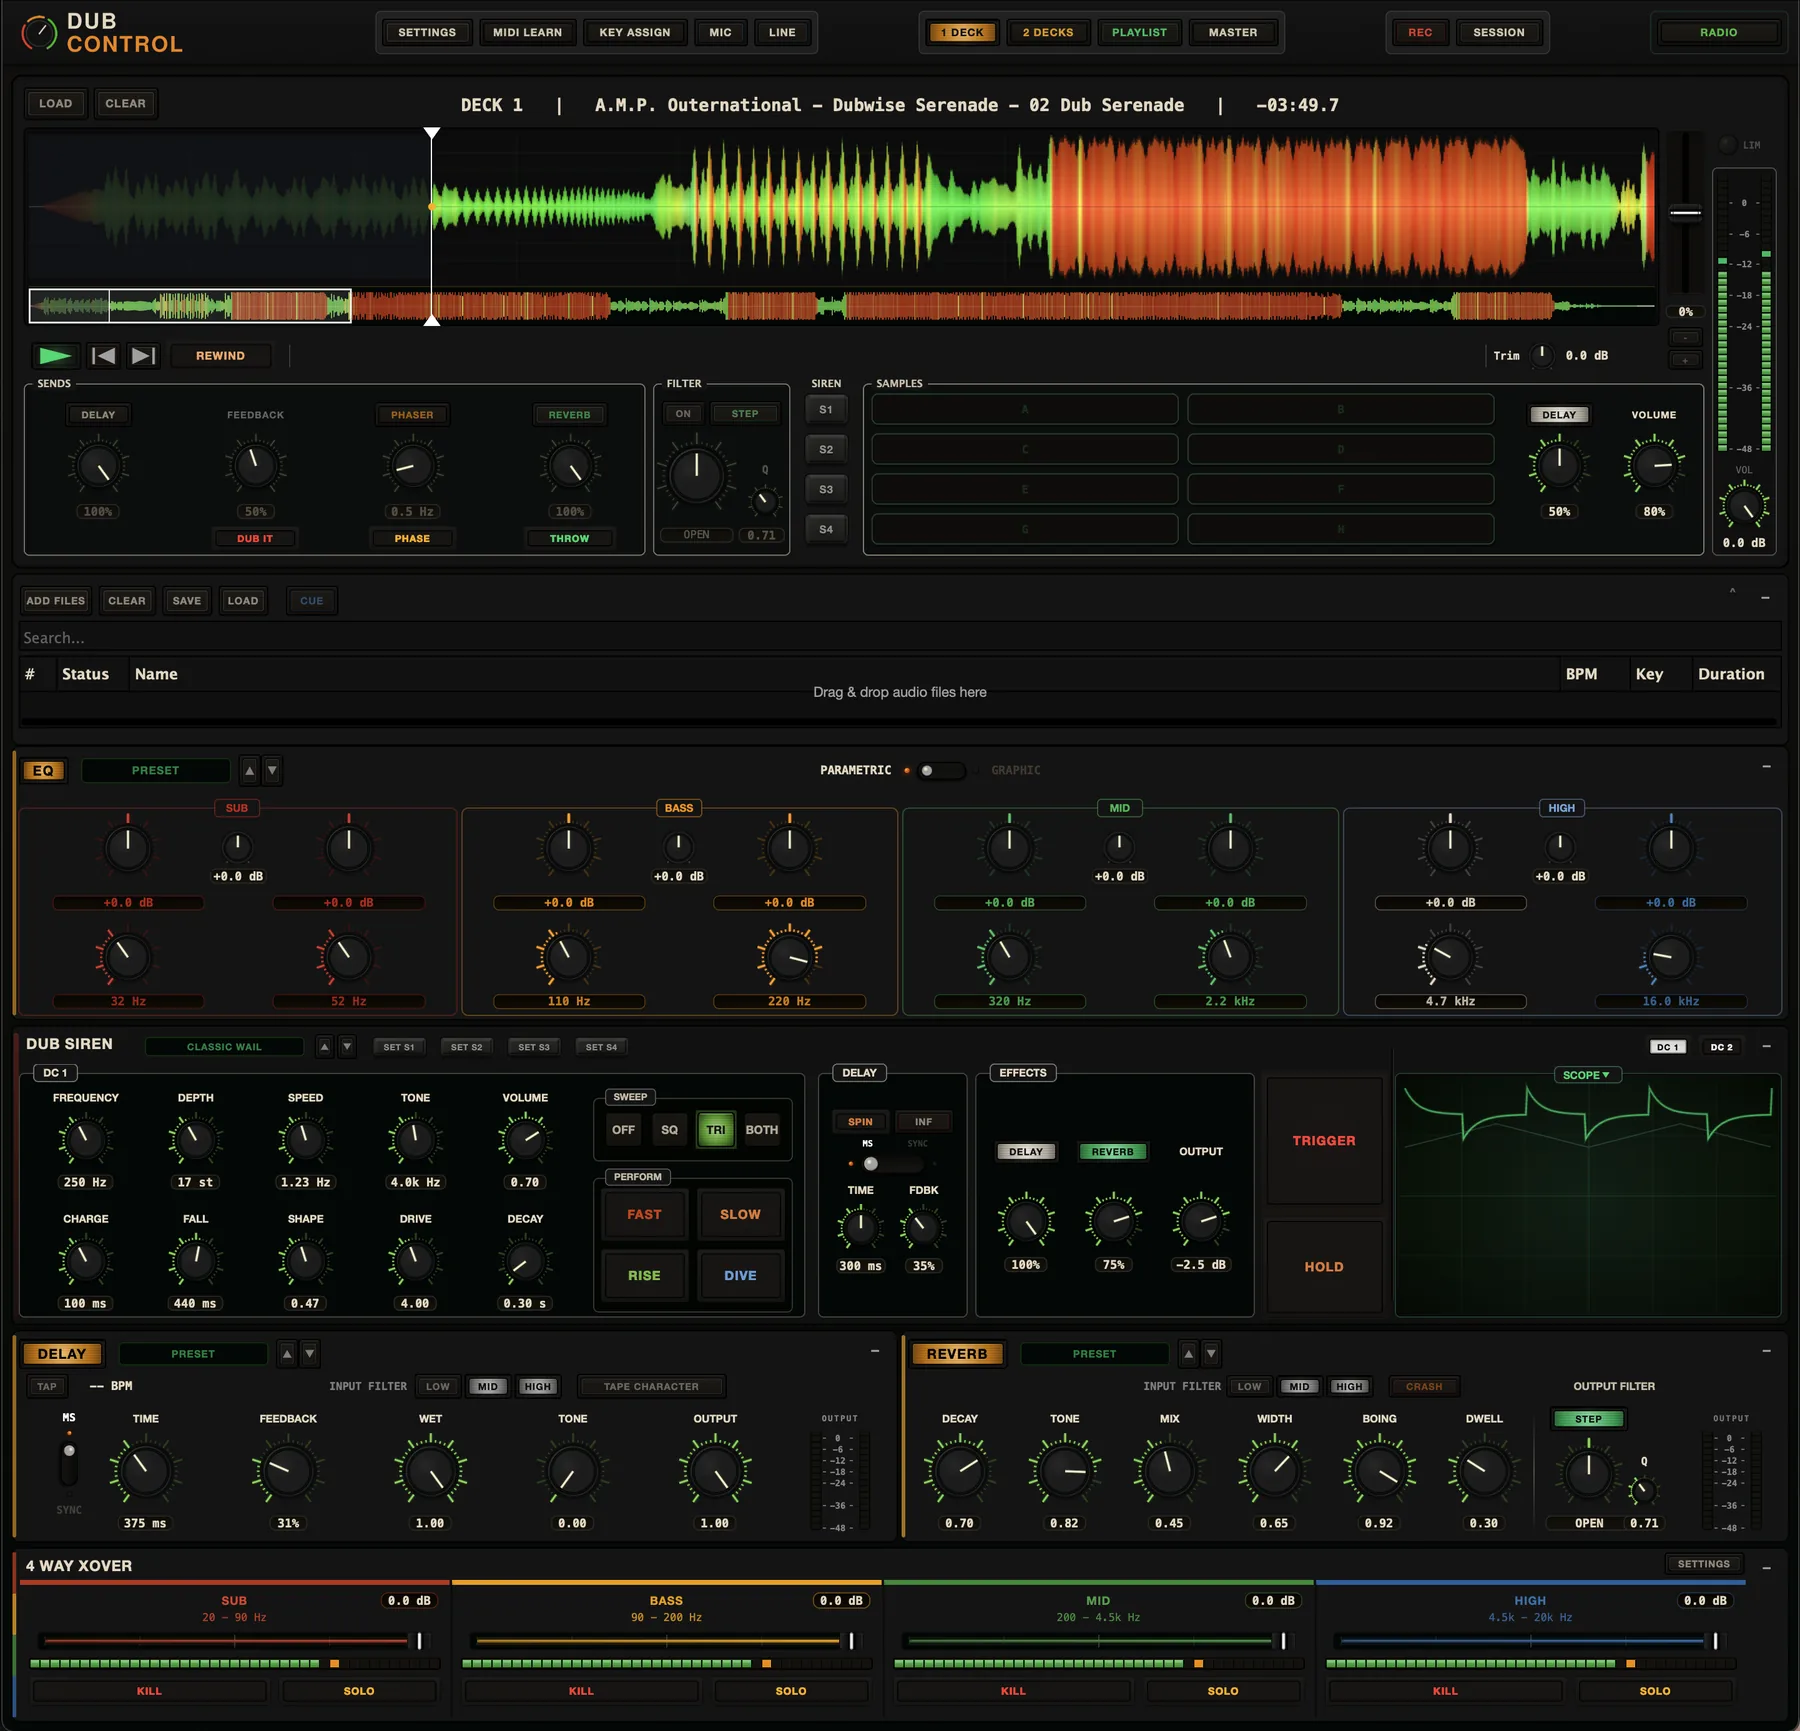Open the Delay preset dropdown
1800x1731 pixels.
click(193, 1354)
